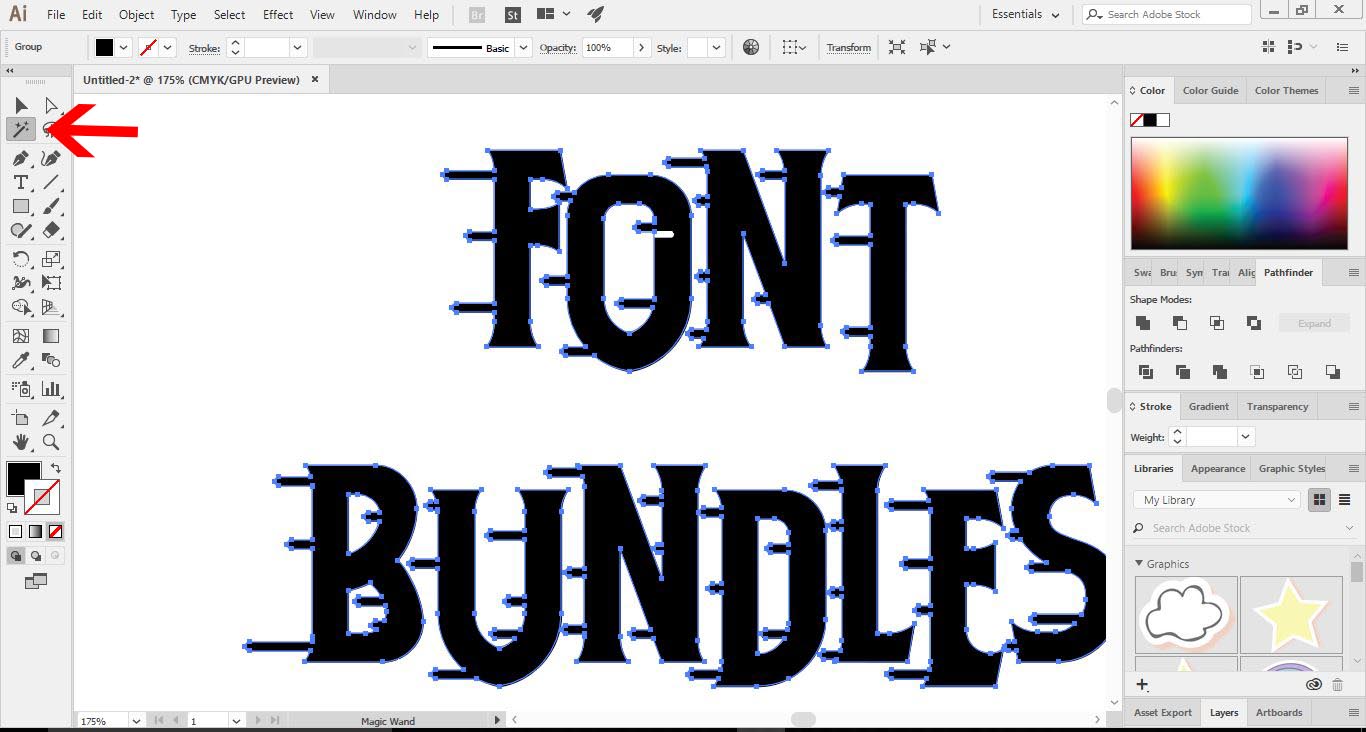Open the stroke color dropdown

pyautogui.click(x=168, y=47)
